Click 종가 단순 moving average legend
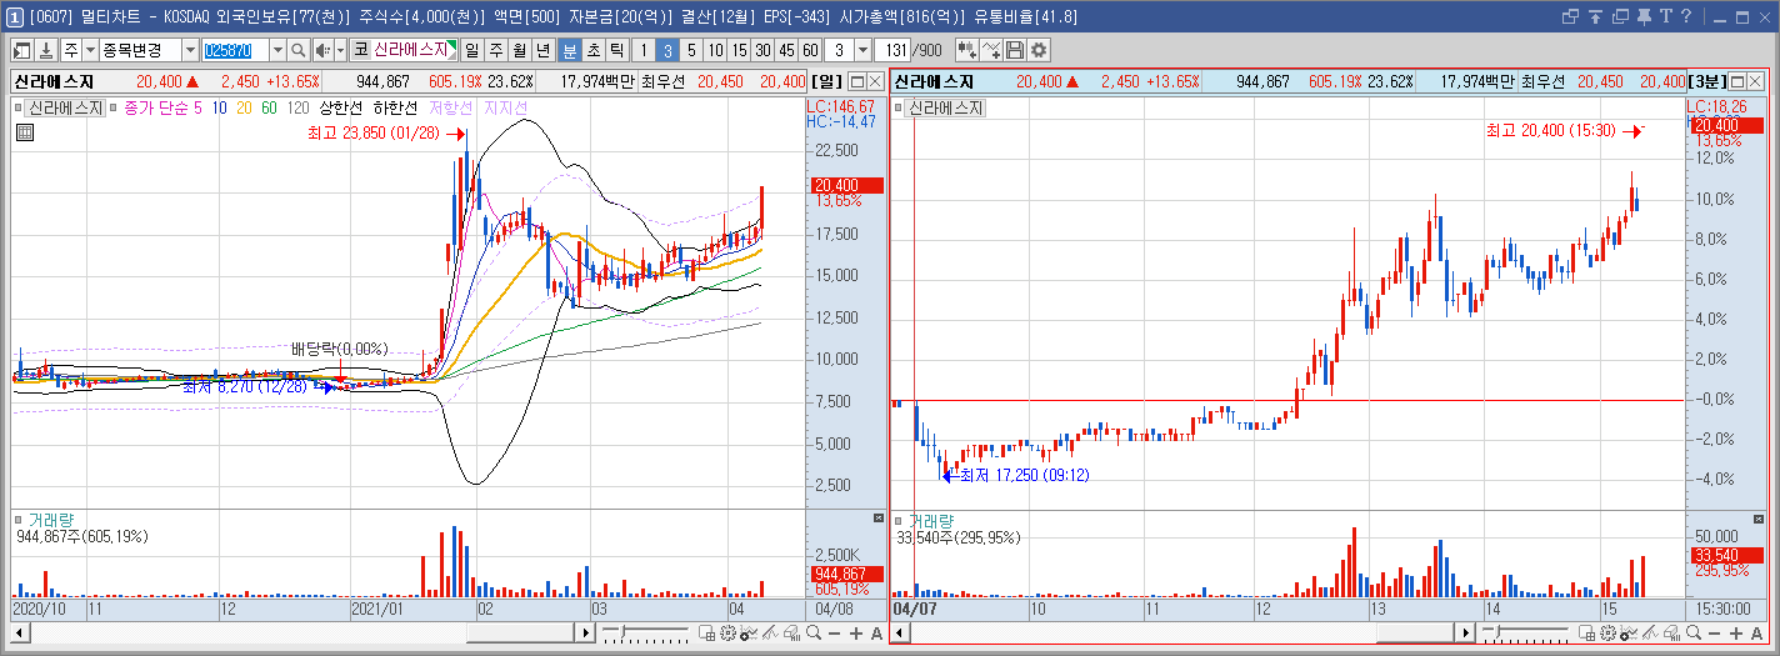The image size is (1780, 656). pos(156,108)
